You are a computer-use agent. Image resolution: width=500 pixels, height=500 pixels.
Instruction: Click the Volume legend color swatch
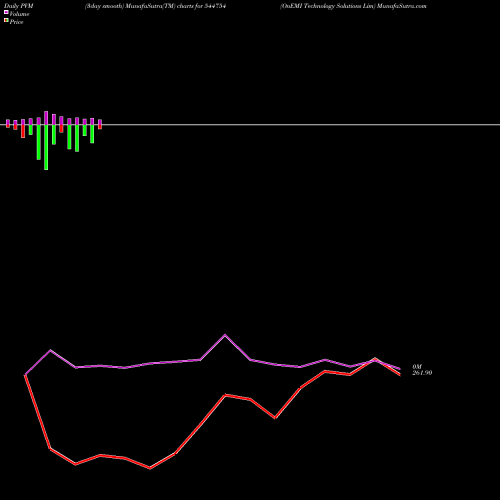[6, 12]
